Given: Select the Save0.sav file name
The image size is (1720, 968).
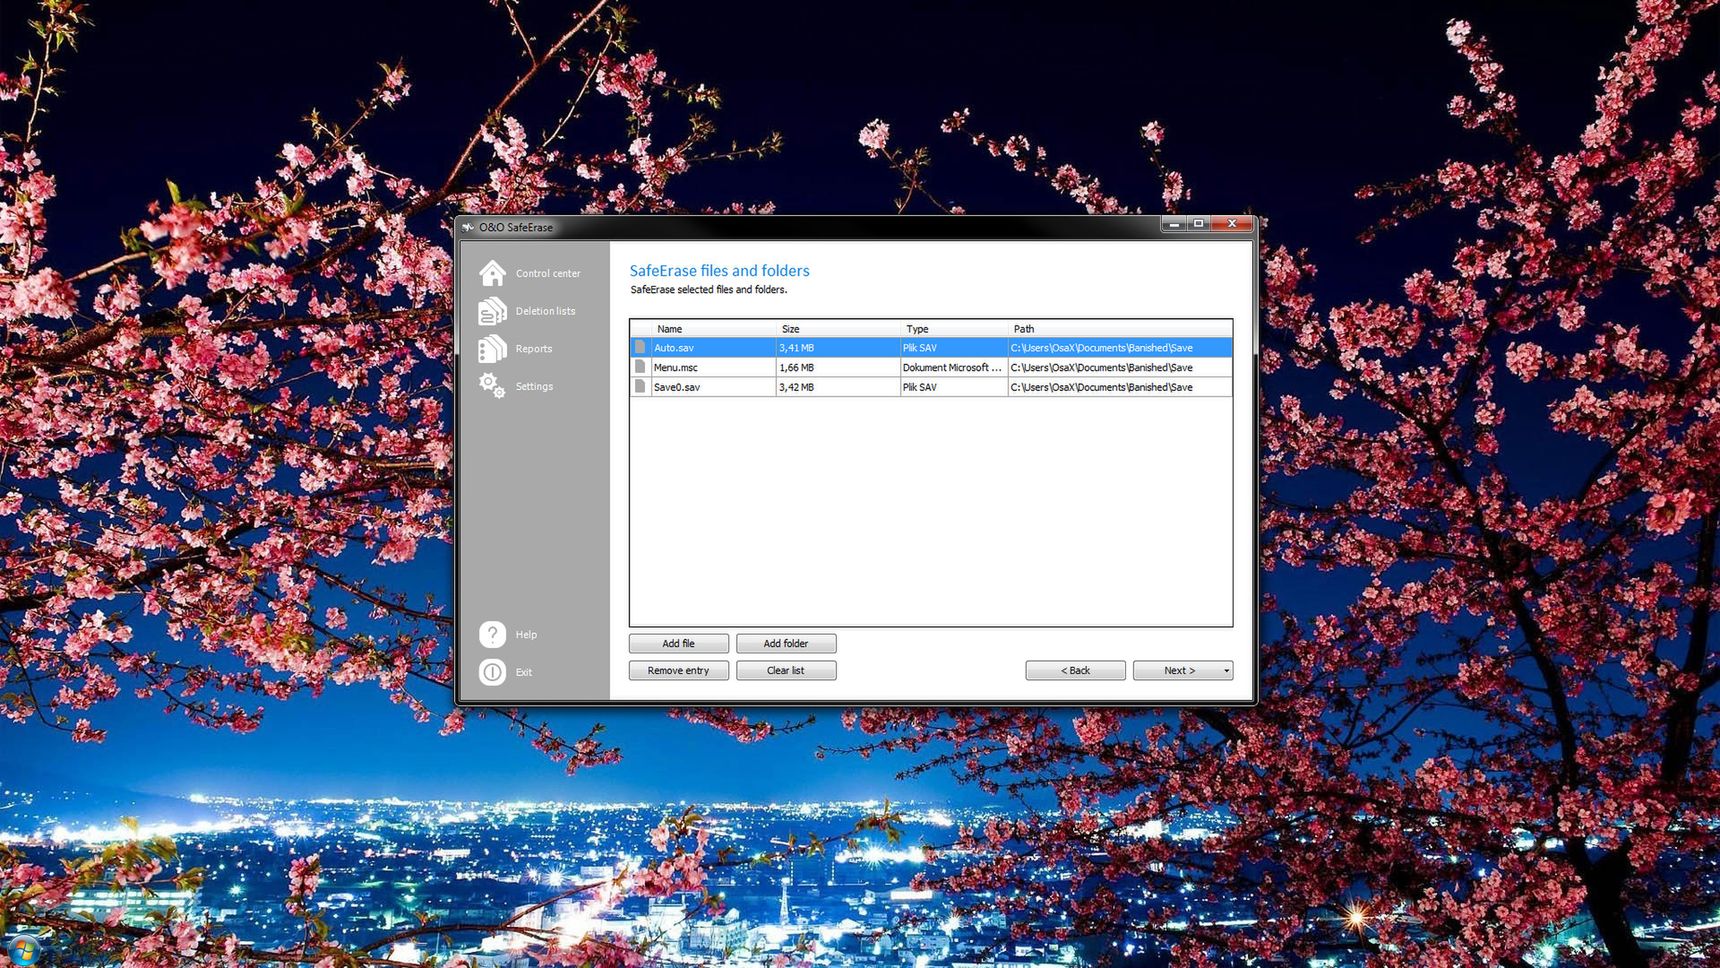Looking at the screenshot, I should [x=677, y=387].
